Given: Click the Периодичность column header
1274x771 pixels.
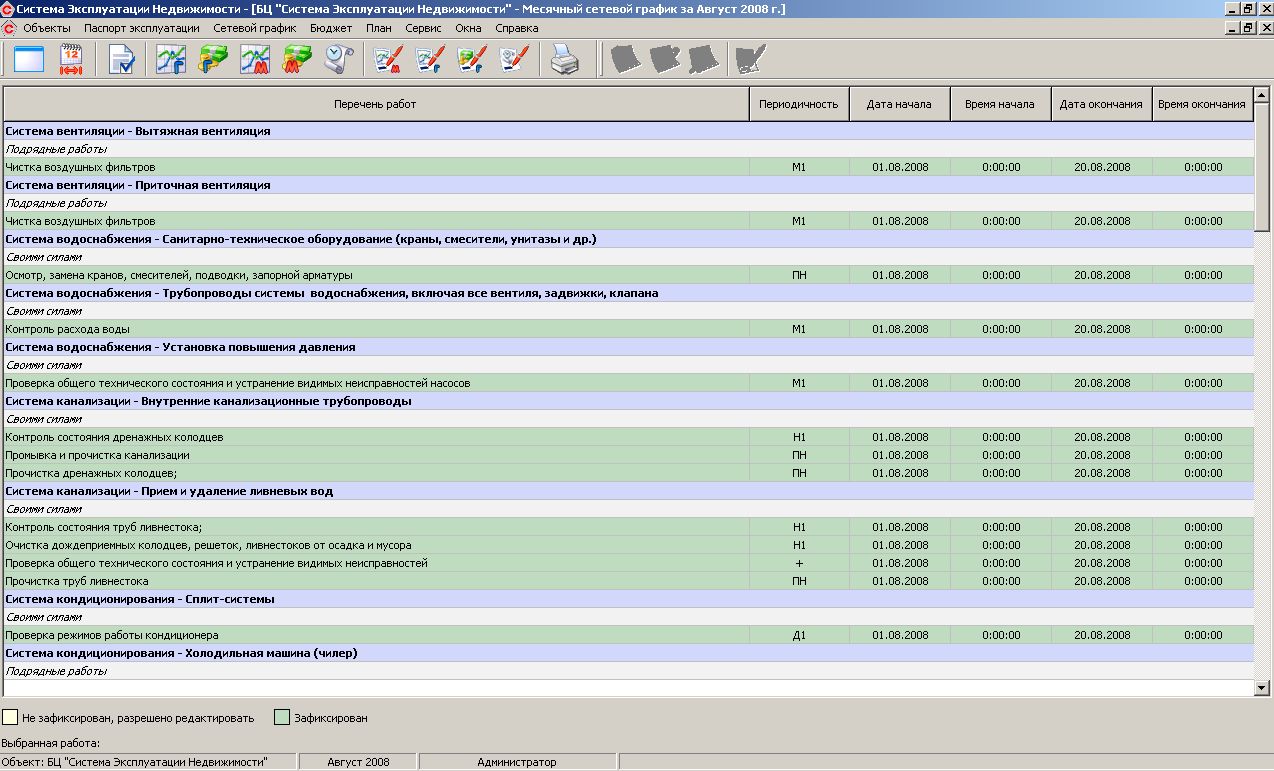Looking at the screenshot, I should 799,104.
